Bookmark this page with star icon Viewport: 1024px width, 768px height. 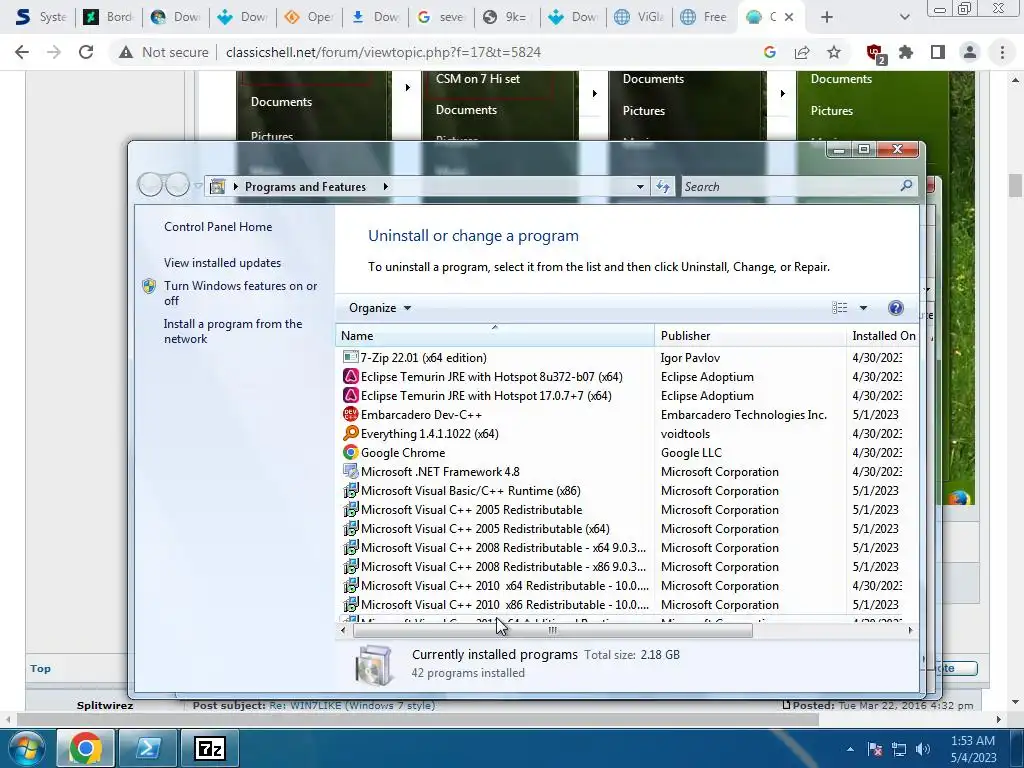pos(833,52)
